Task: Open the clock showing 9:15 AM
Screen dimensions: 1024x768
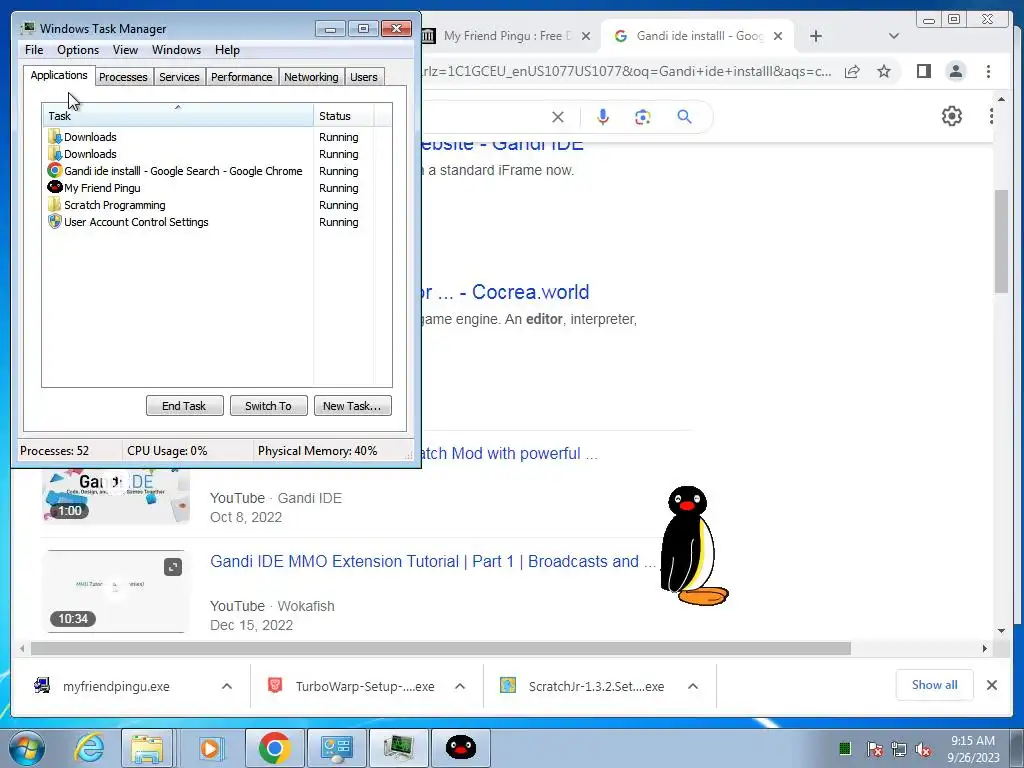Action: (973, 749)
